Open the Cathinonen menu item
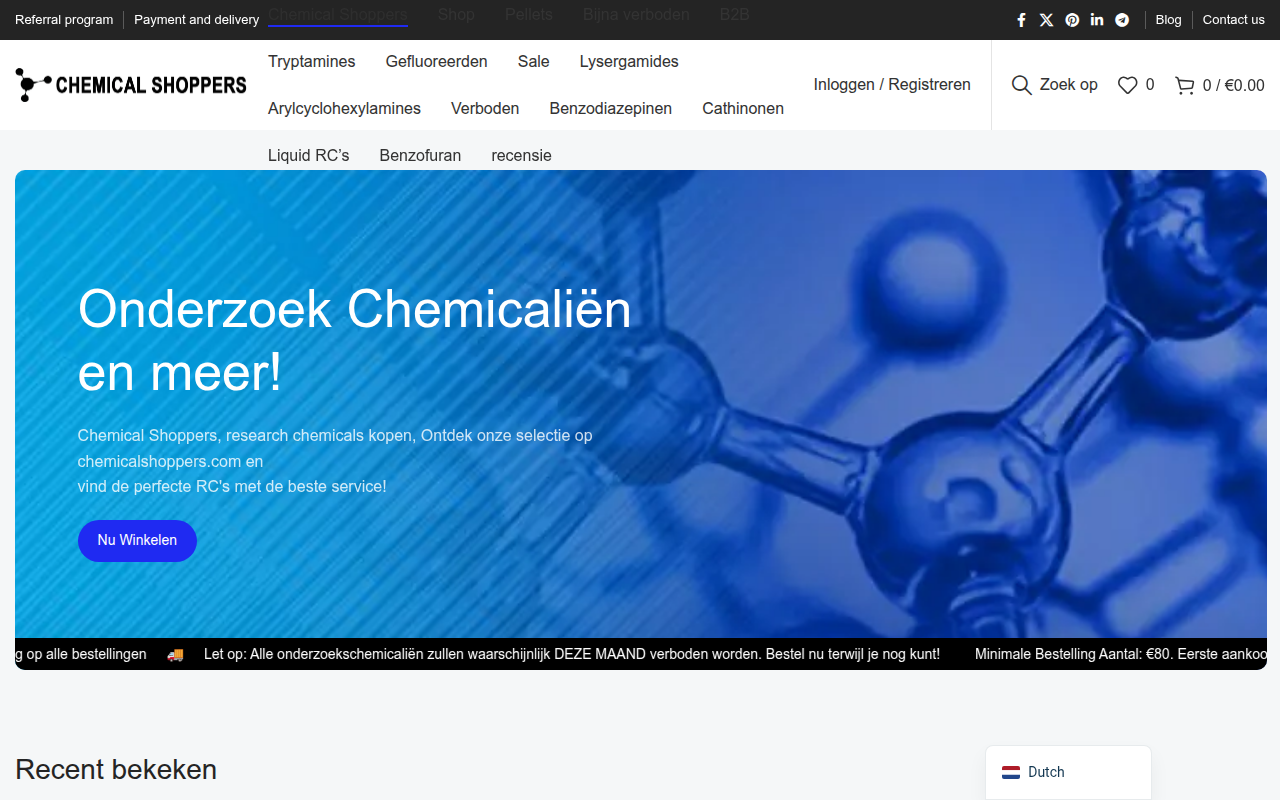Image resolution: width=1280 pixels, height=800 pixels. click(743, 109)
